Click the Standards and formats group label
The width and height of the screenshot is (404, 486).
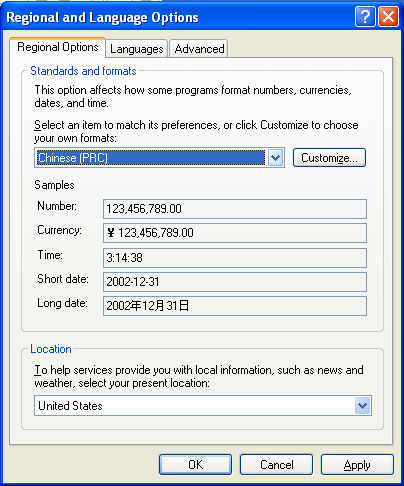[x=83, y=71]
